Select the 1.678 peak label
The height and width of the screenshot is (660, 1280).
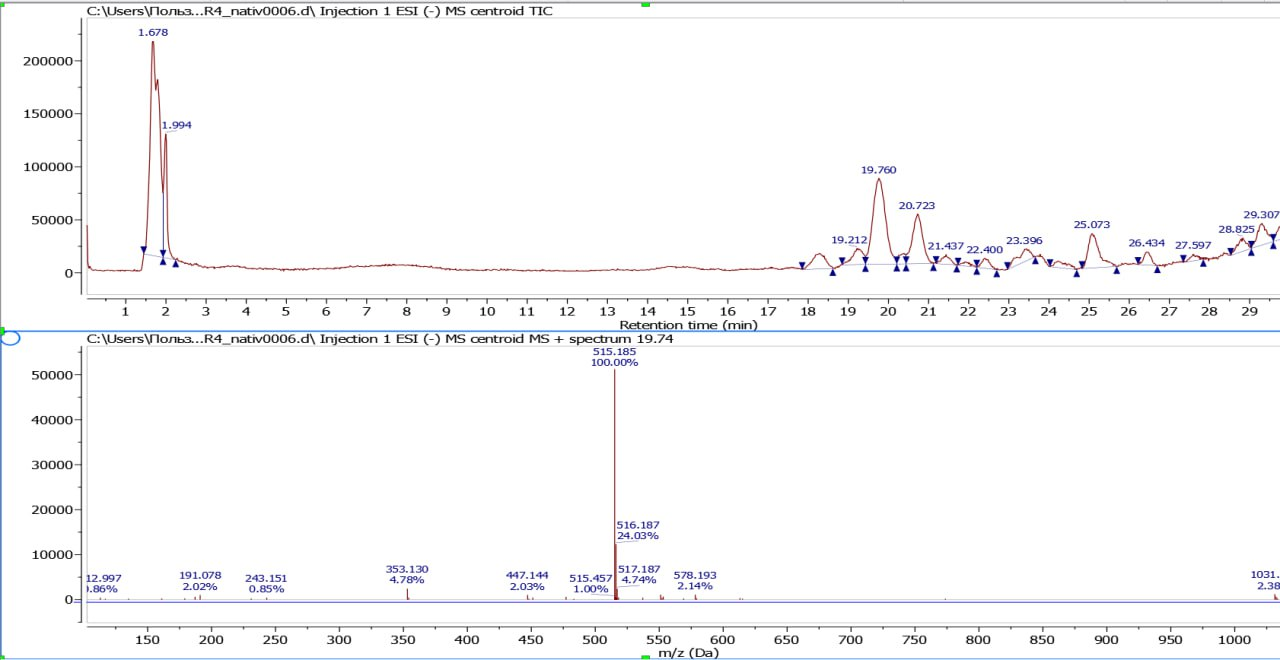[x=153, y=33]
